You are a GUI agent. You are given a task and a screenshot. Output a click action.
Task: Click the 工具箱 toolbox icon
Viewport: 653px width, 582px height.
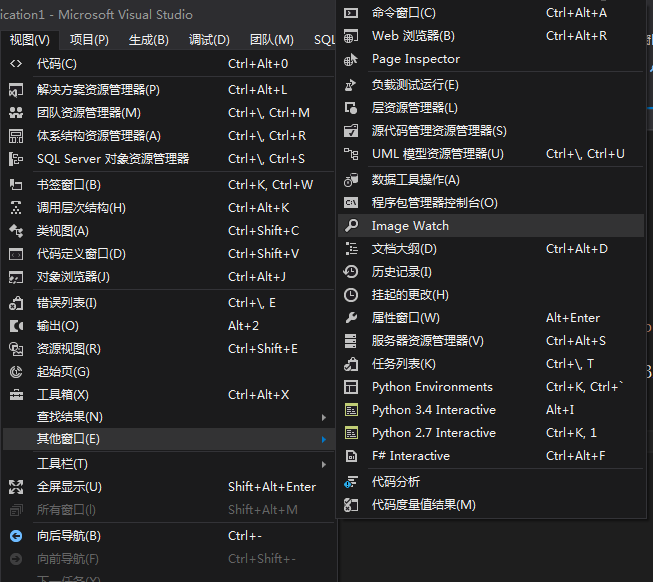pos(16,395)
